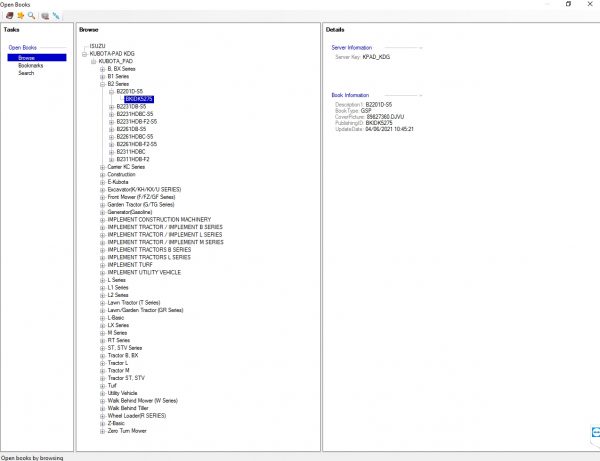This screenshot has width=600, height=461.
Task: Select the BKIDK5275 book entry
Action: coord(139,99)
